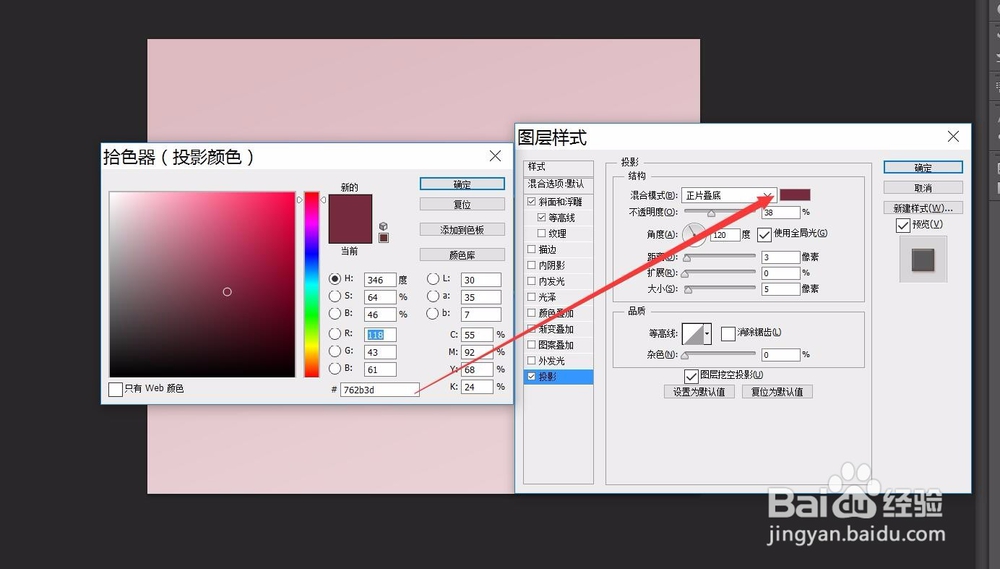The image size is (1000, 569).
Task: Click the 角度 value field 120
Action: point(725,235)
